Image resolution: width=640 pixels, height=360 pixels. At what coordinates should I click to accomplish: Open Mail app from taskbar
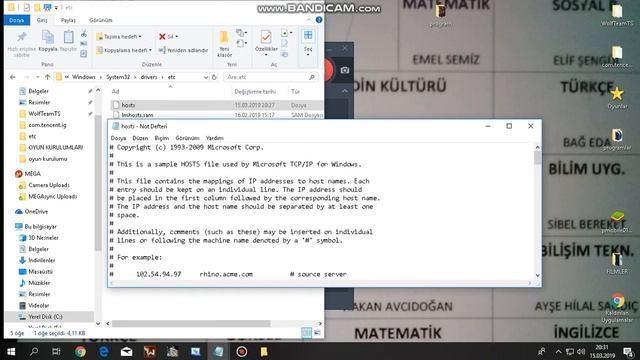point(127,351)
